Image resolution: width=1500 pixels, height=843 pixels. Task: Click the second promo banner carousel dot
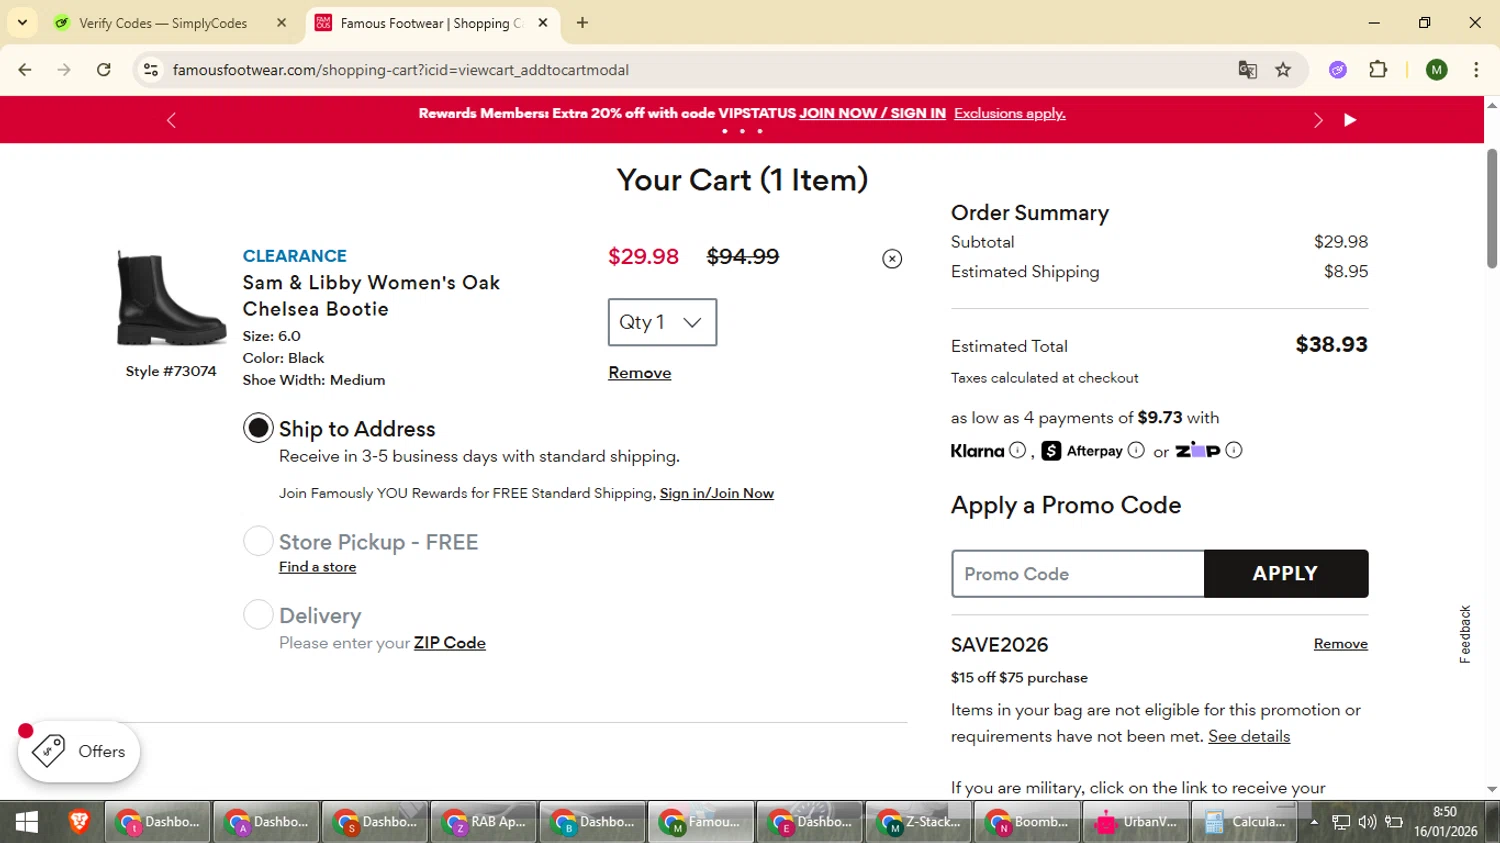pos(742,131)
